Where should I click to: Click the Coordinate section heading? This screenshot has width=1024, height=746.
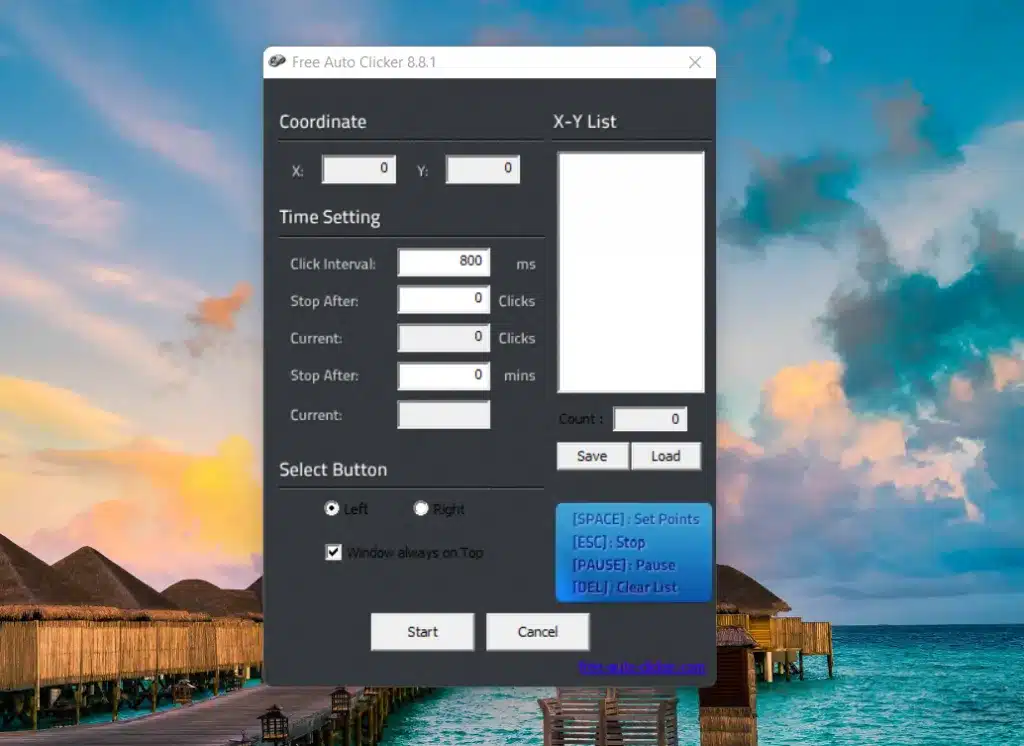(x=323, y=122)
